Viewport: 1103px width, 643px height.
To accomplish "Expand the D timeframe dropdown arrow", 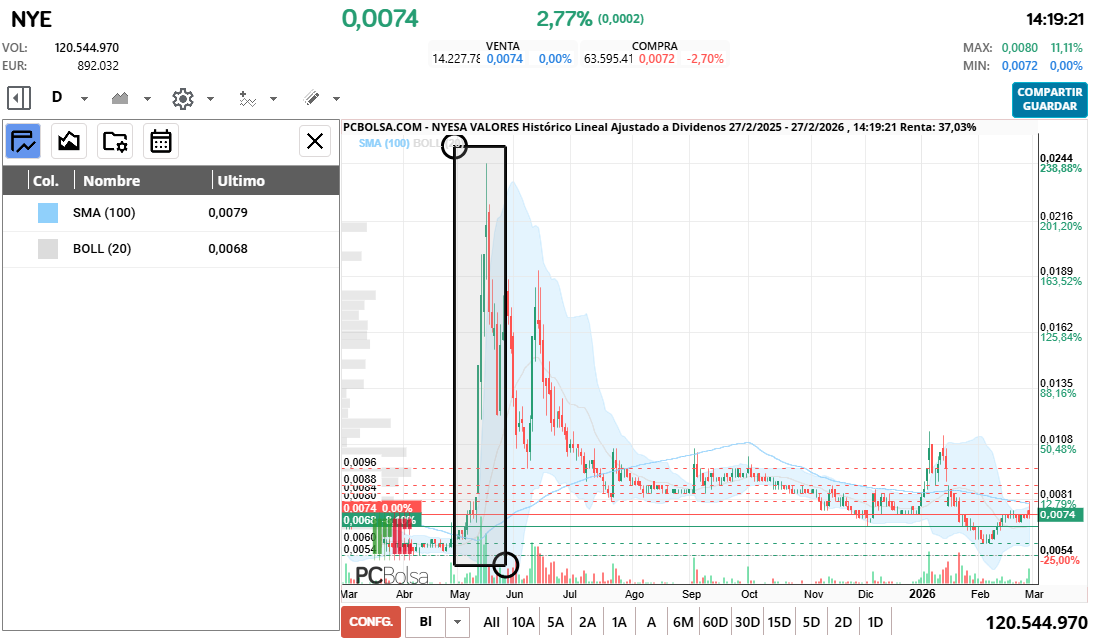I will pos(84,98).
